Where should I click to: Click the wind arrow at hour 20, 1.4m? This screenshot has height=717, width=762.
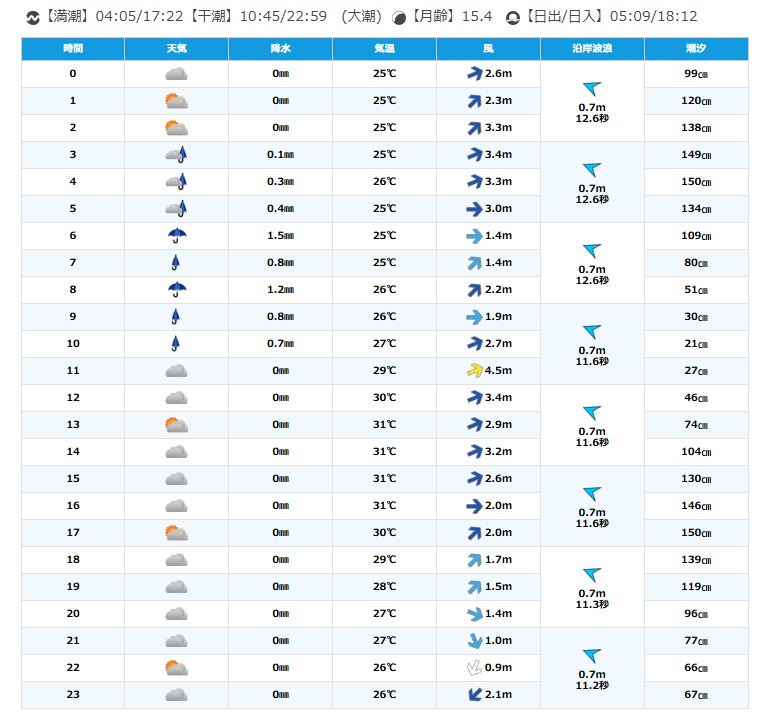click(x=474, y=614)
